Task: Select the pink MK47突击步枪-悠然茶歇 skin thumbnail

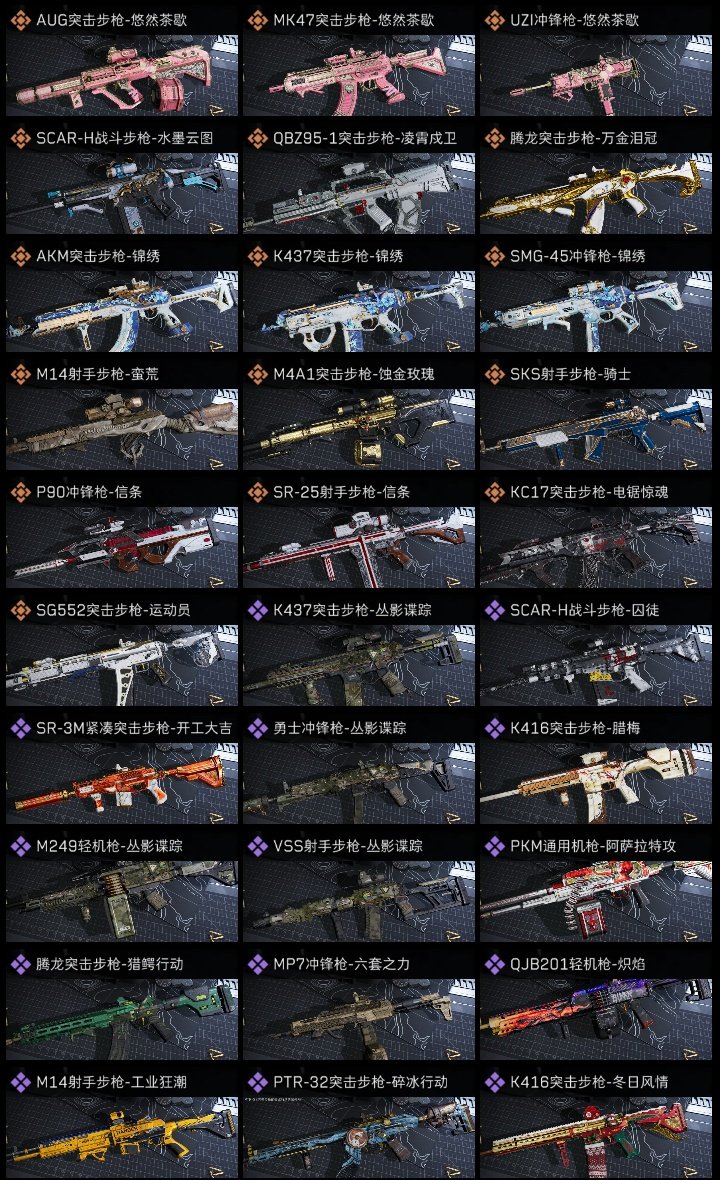Action: pyautogui.click(x=359, y=75)
